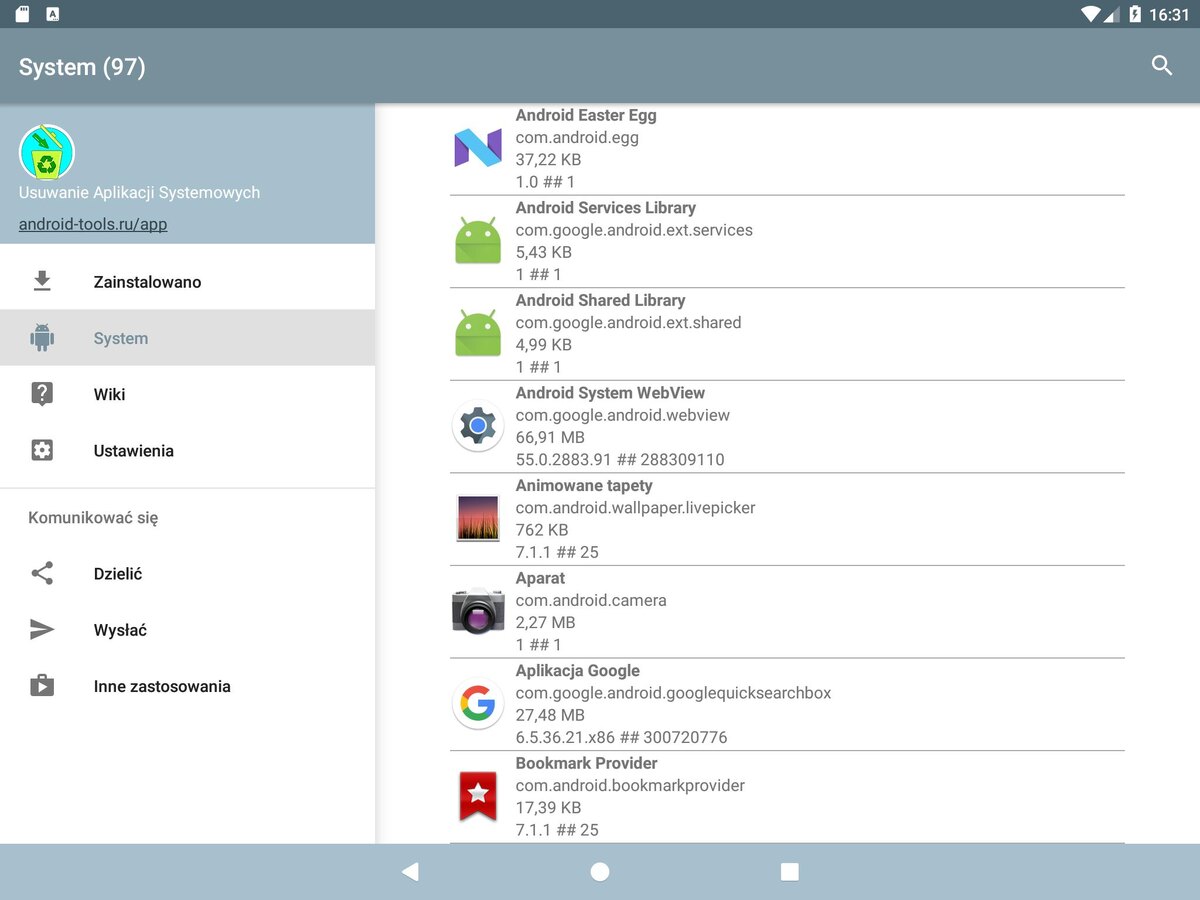Open the android-tools.ru/app link
Screen dimensions: 1200x900
click(x=92, y=223)
